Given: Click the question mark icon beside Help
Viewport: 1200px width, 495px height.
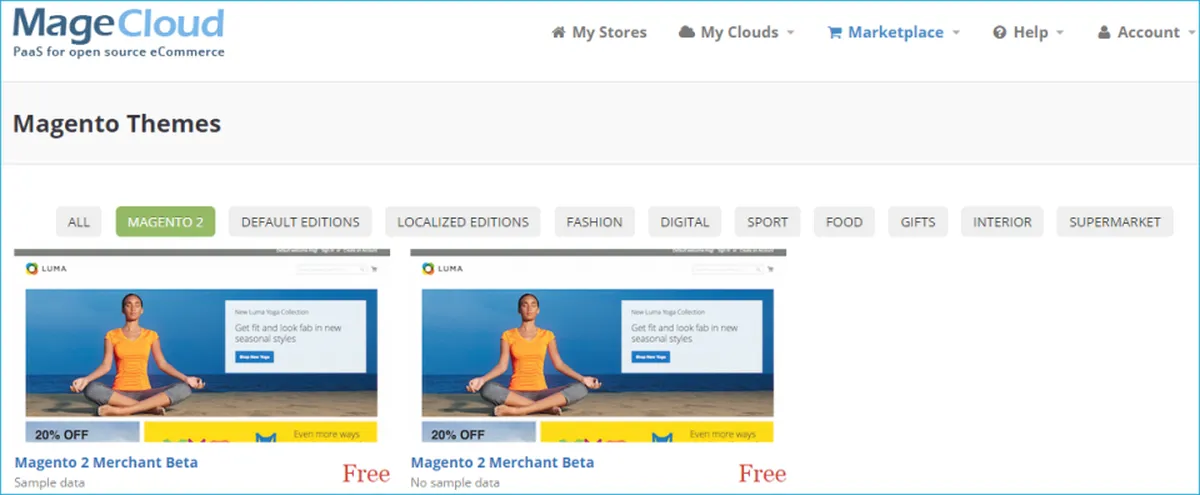Looking at the screenshot, I should click(x=999, y=32).
